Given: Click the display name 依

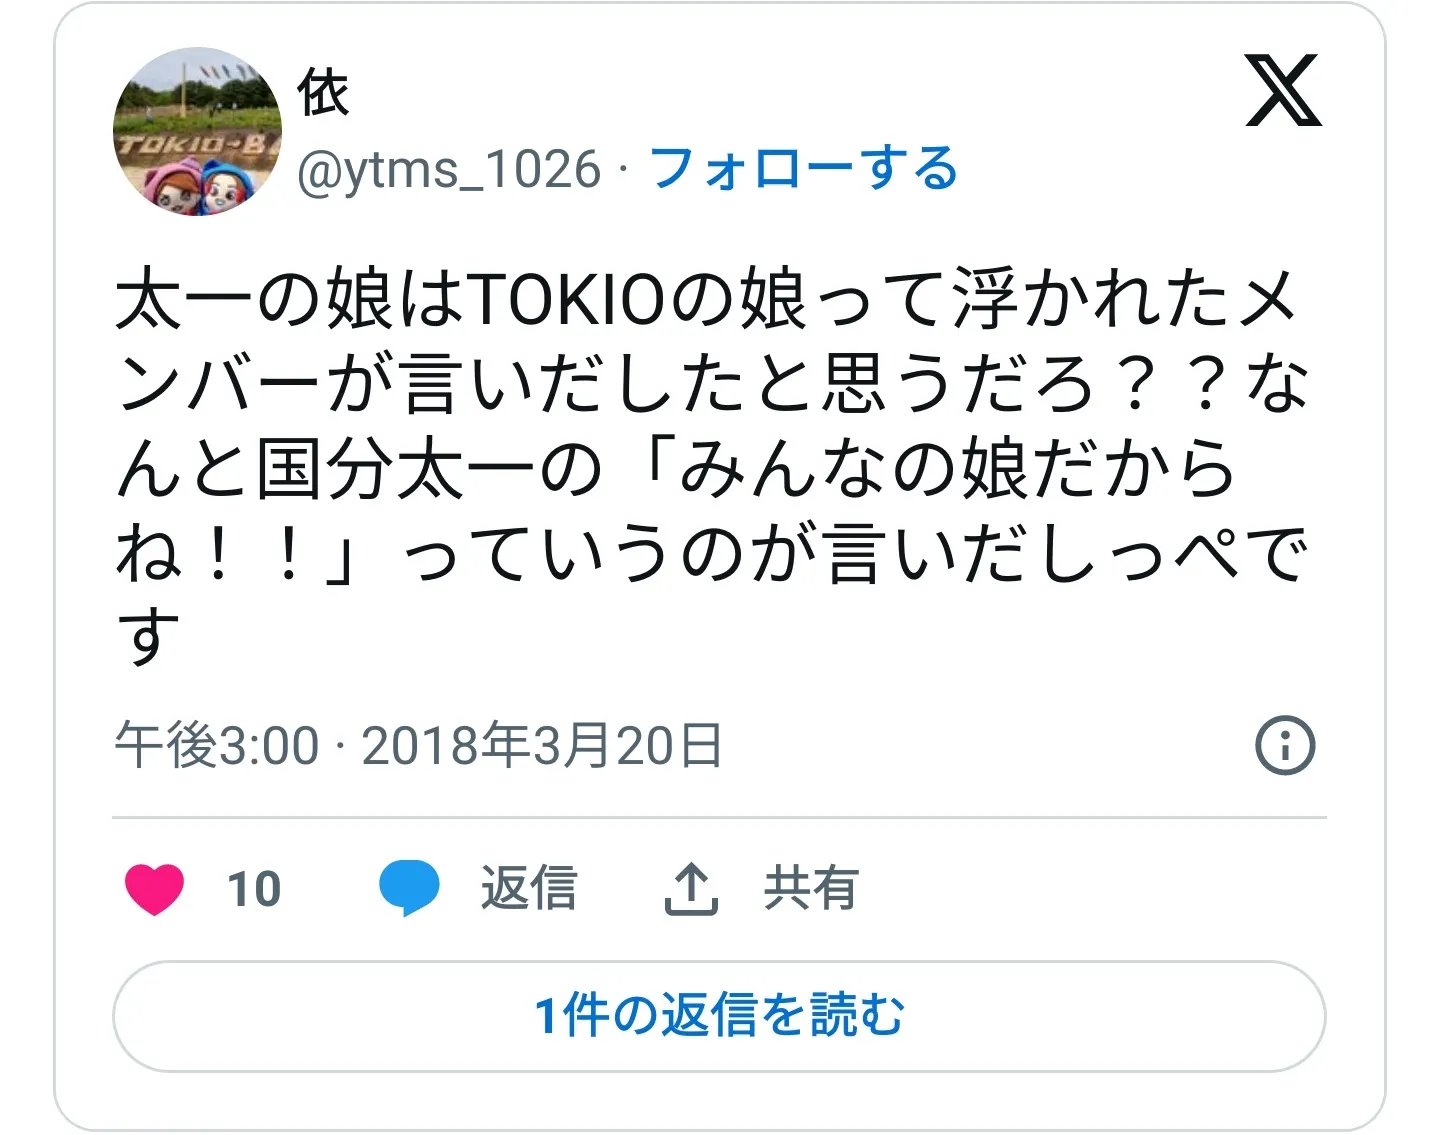Looking at the screenshot, I should tap(323, 94).
